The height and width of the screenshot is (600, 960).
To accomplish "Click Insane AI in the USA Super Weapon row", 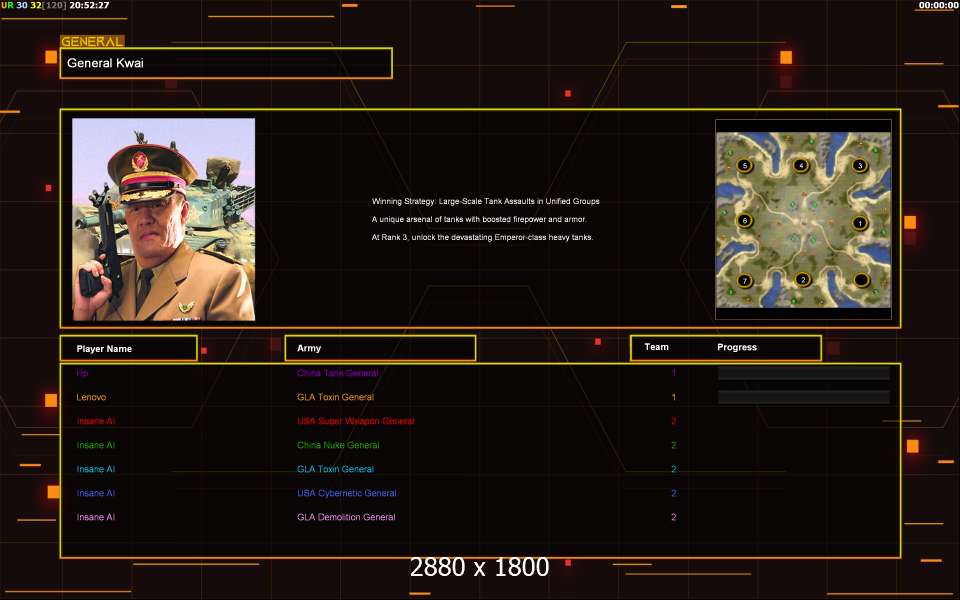I will [96, 421].
